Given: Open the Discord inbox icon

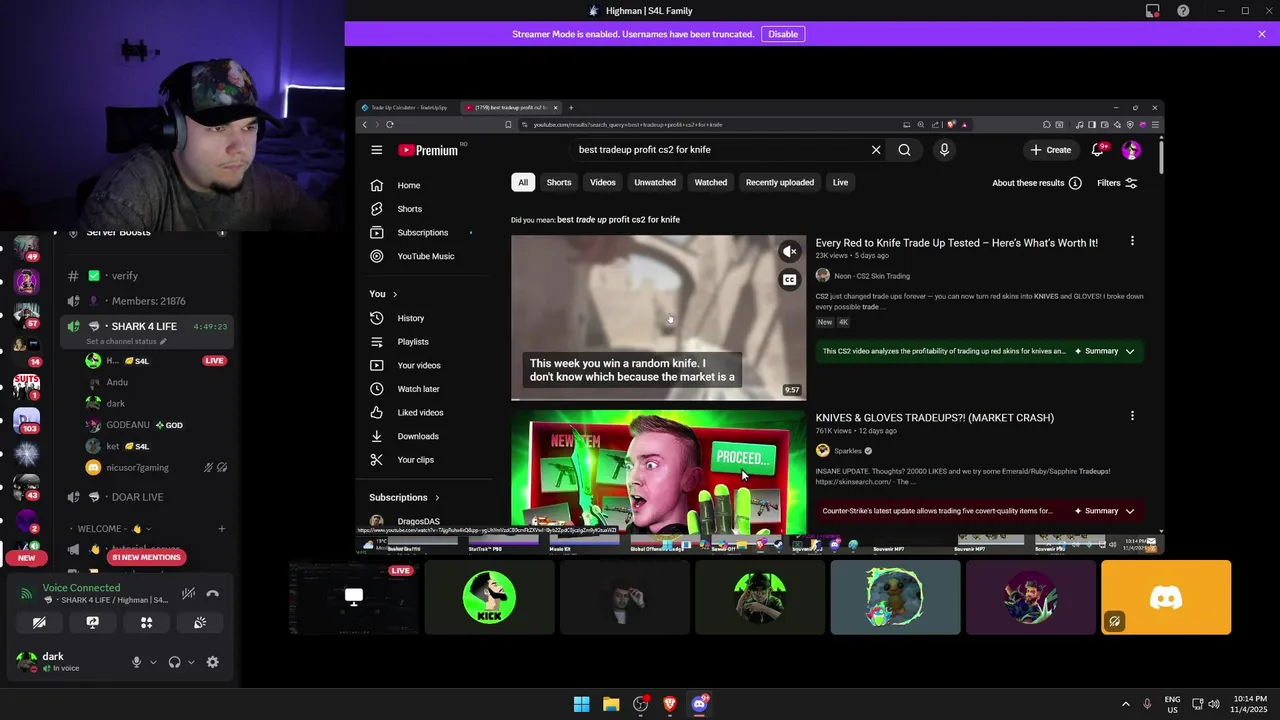Looking at the screenshot, I should click(x=1153, y=11).
